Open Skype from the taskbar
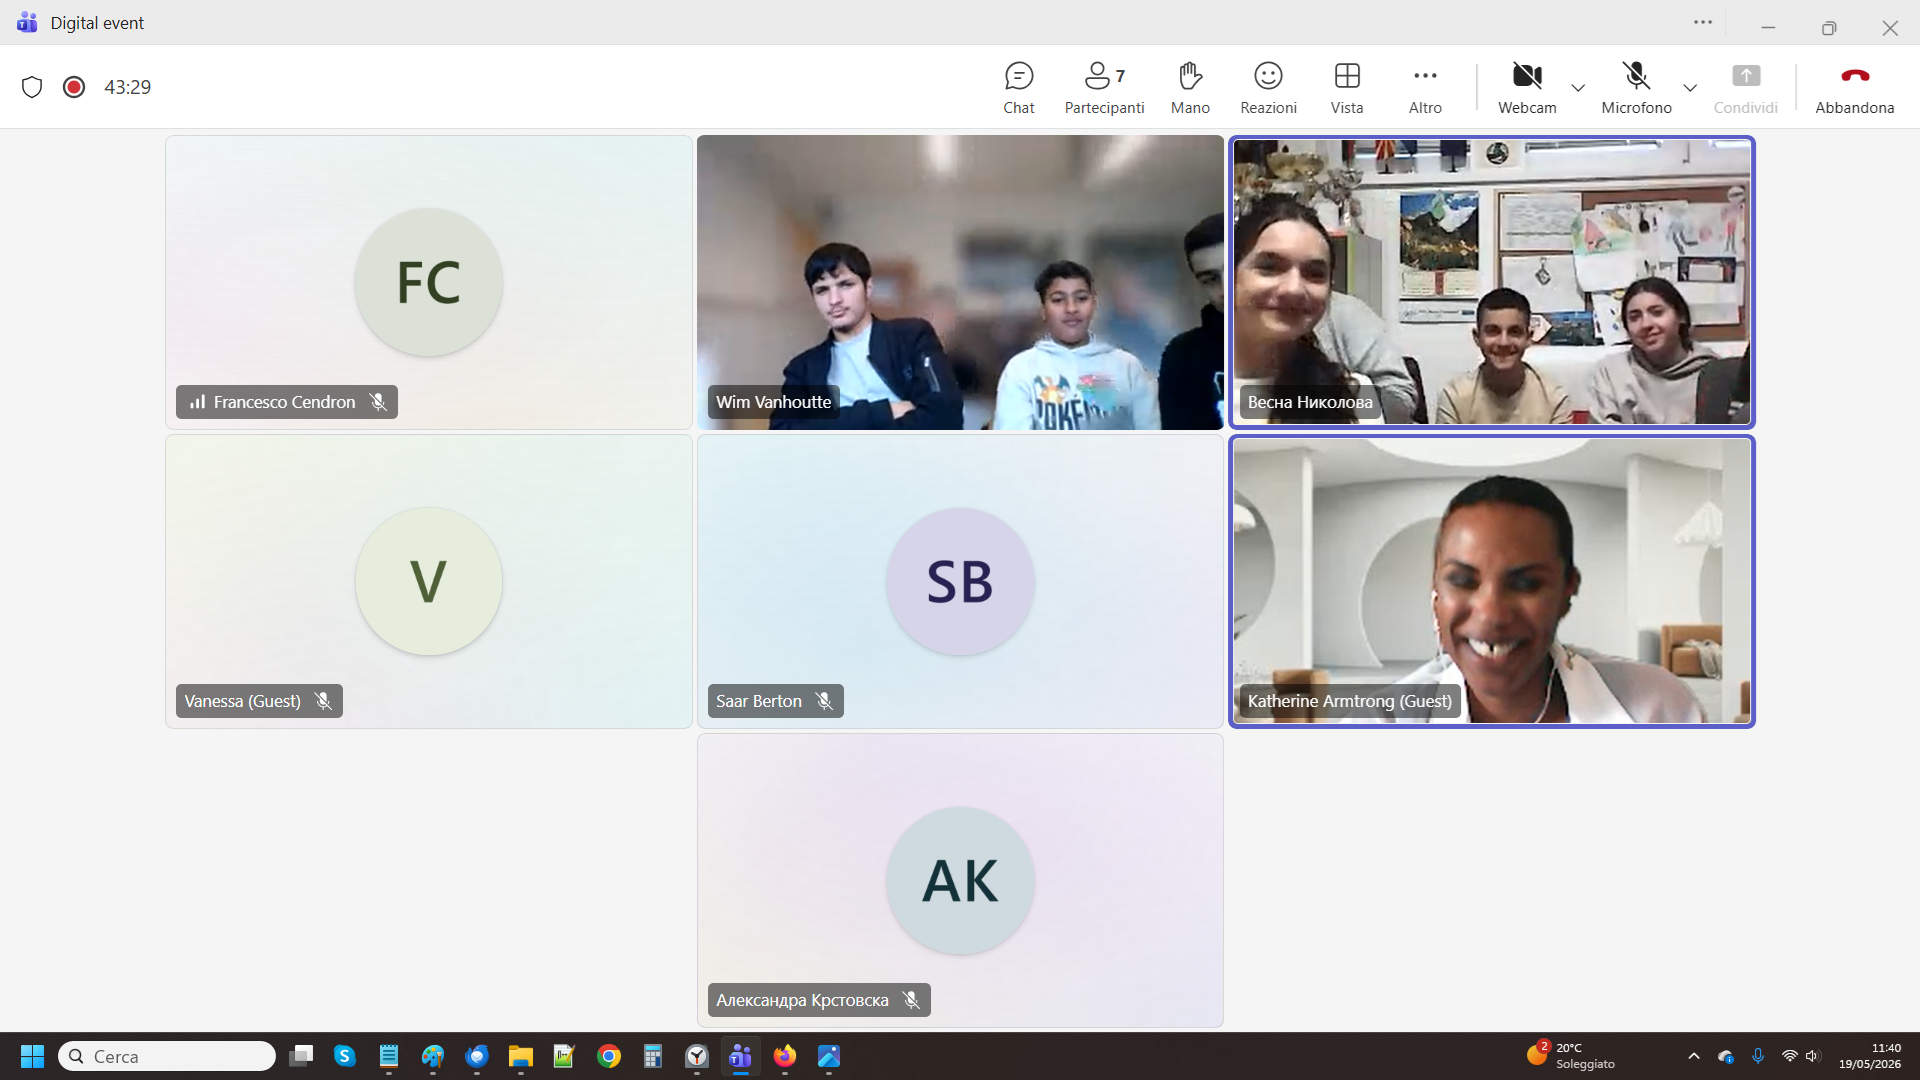This screenshot has width=1920, height=1080. (x=345, y=1056)
